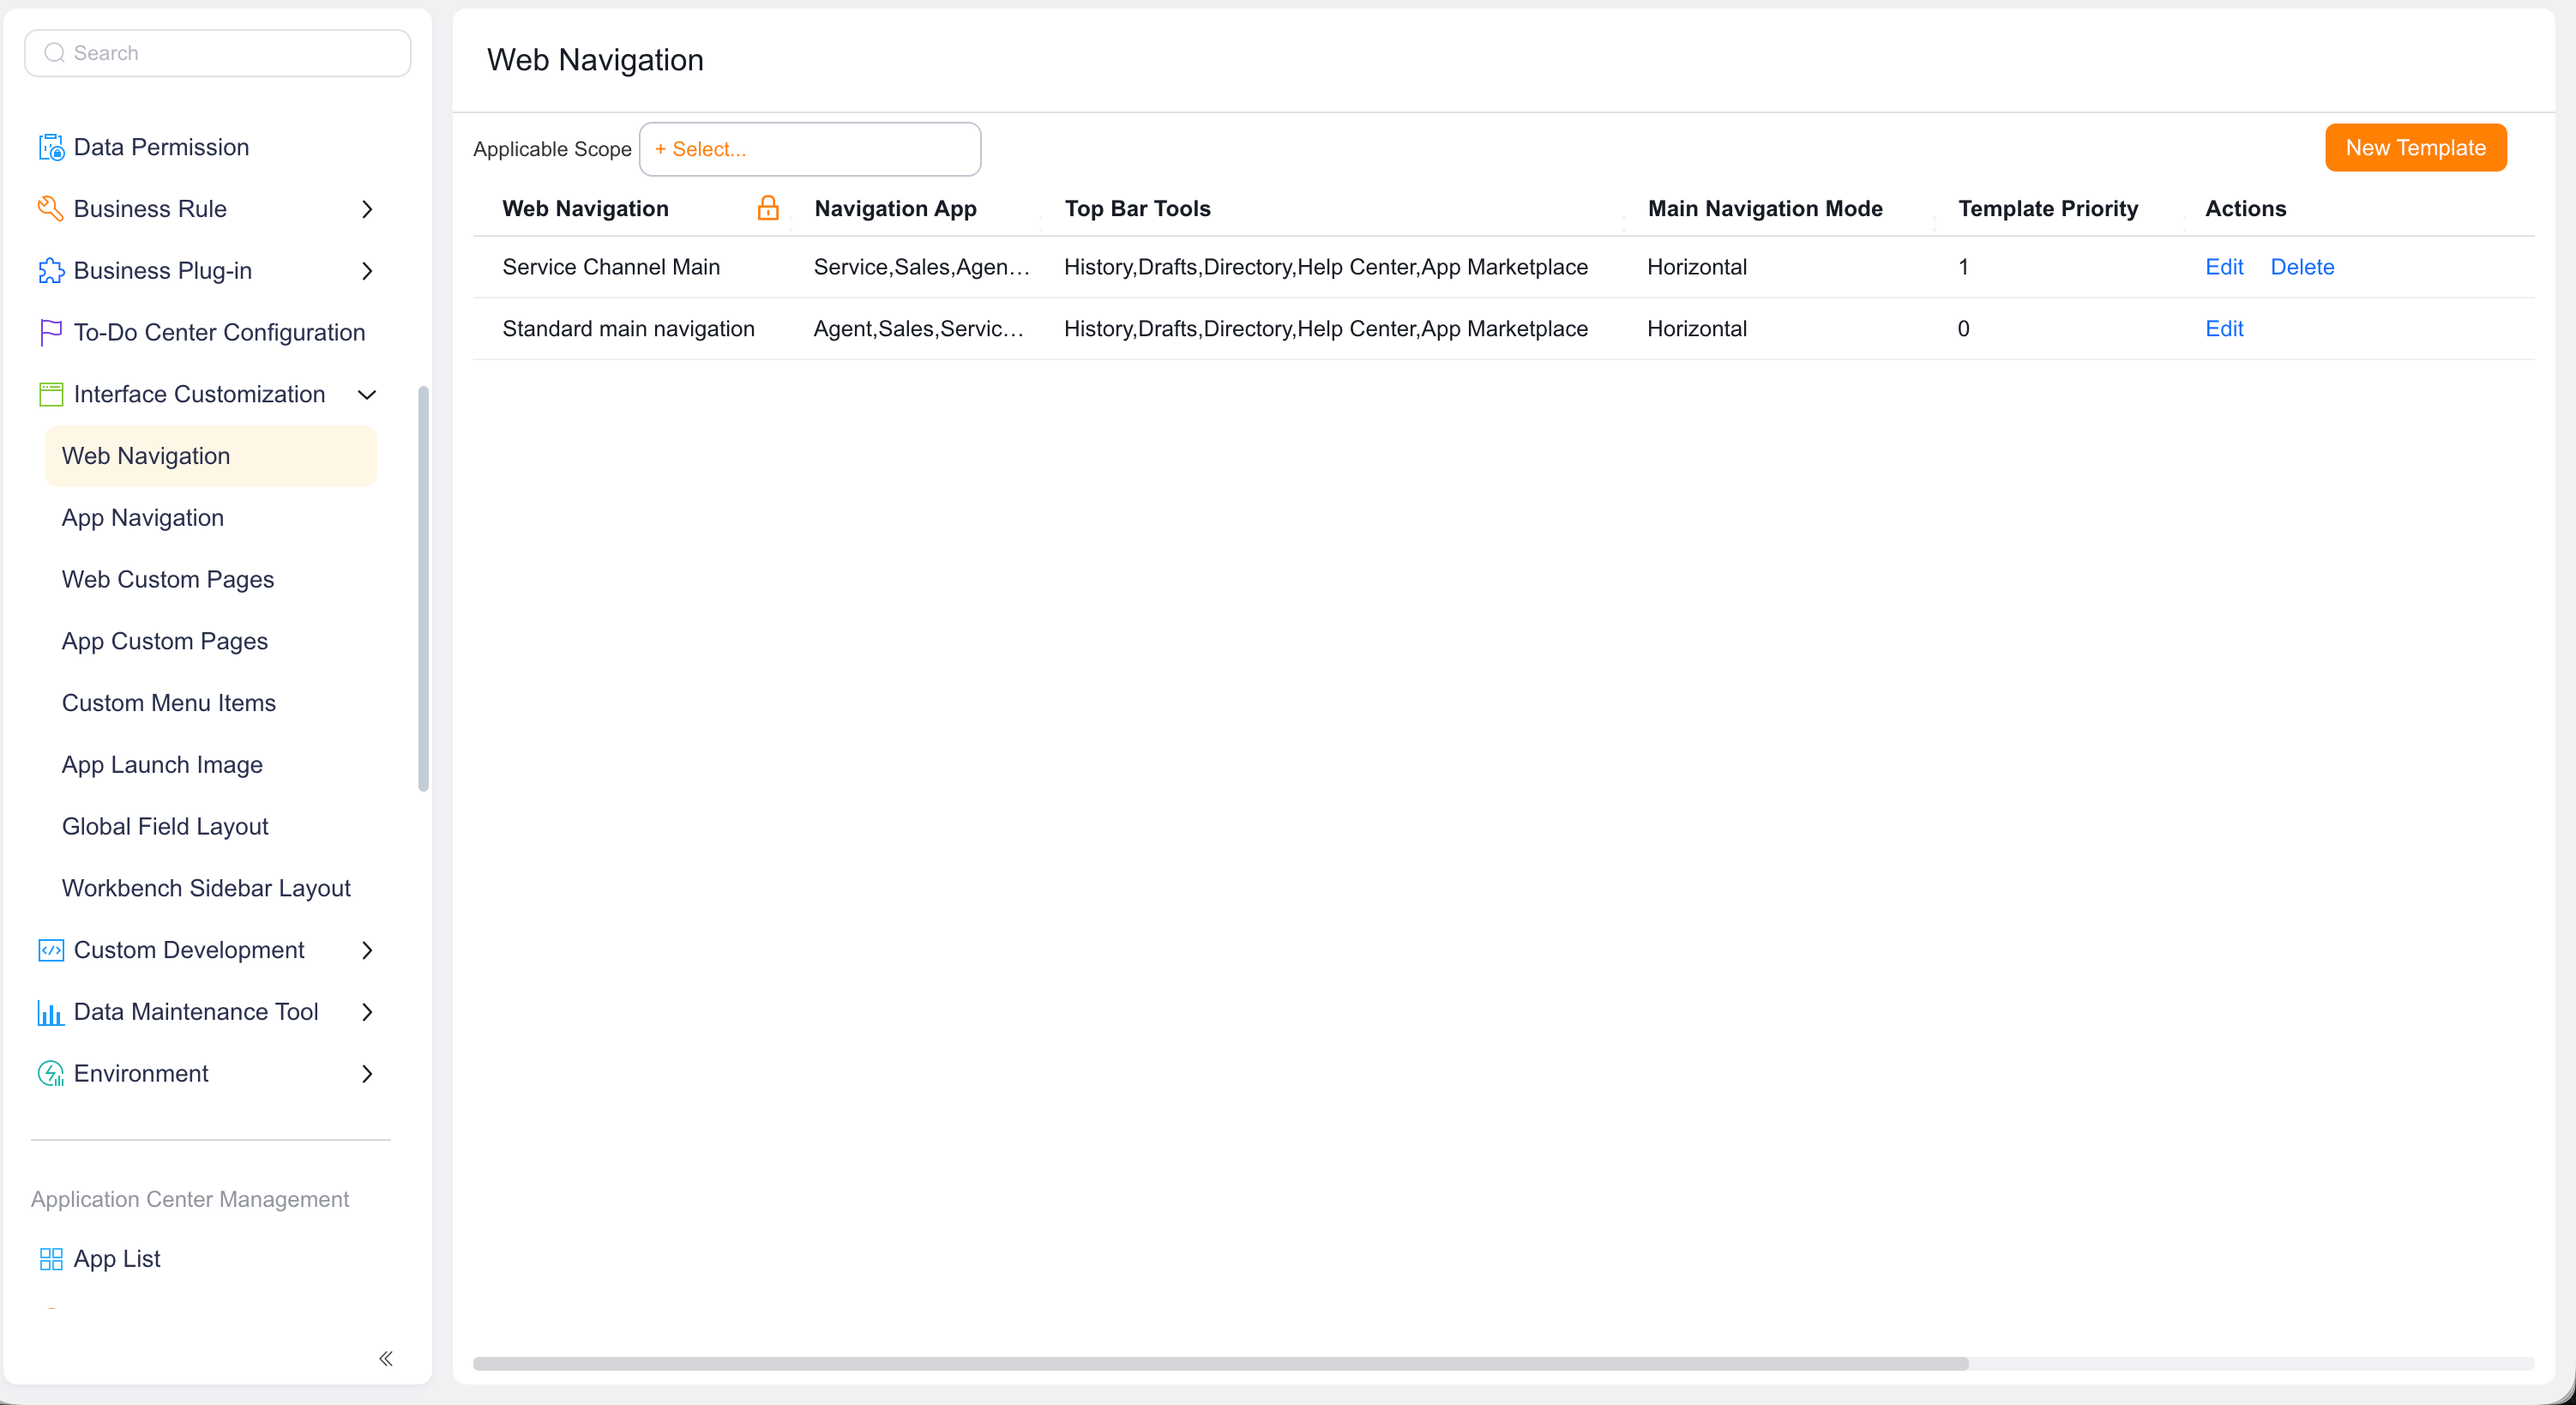Delete the Service Channel Main template

click(2302, 267)
